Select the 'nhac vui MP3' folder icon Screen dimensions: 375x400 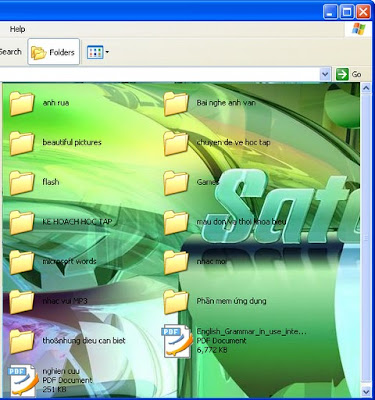[x=22, y=302]
